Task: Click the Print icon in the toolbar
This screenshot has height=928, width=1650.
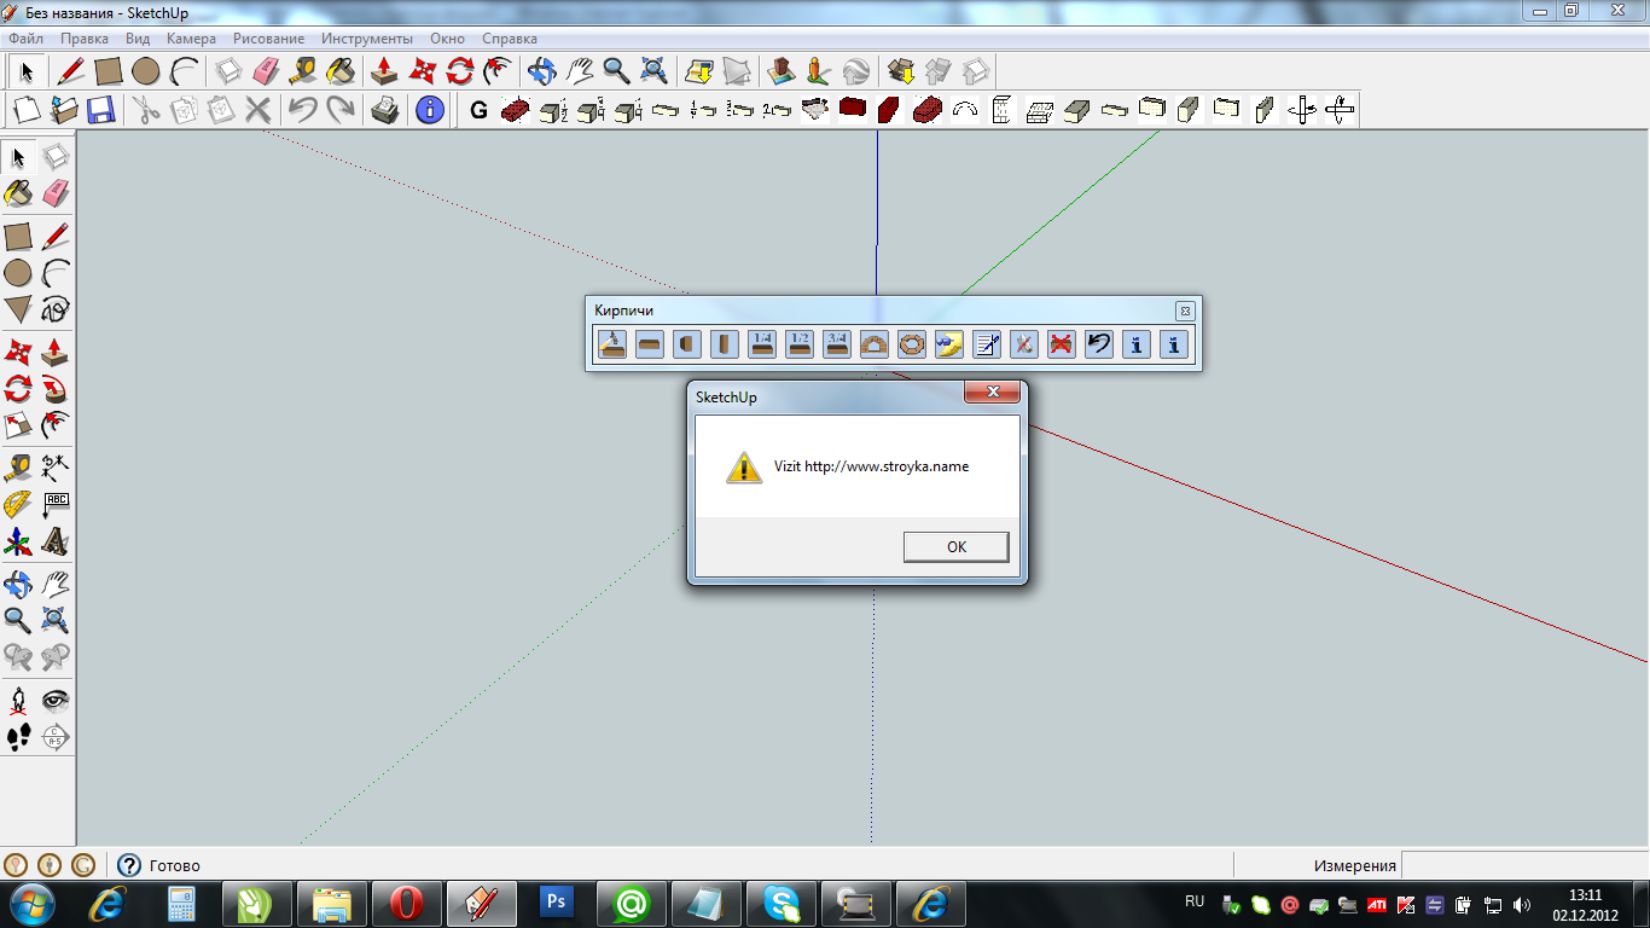Action: [x=385, y=110]
